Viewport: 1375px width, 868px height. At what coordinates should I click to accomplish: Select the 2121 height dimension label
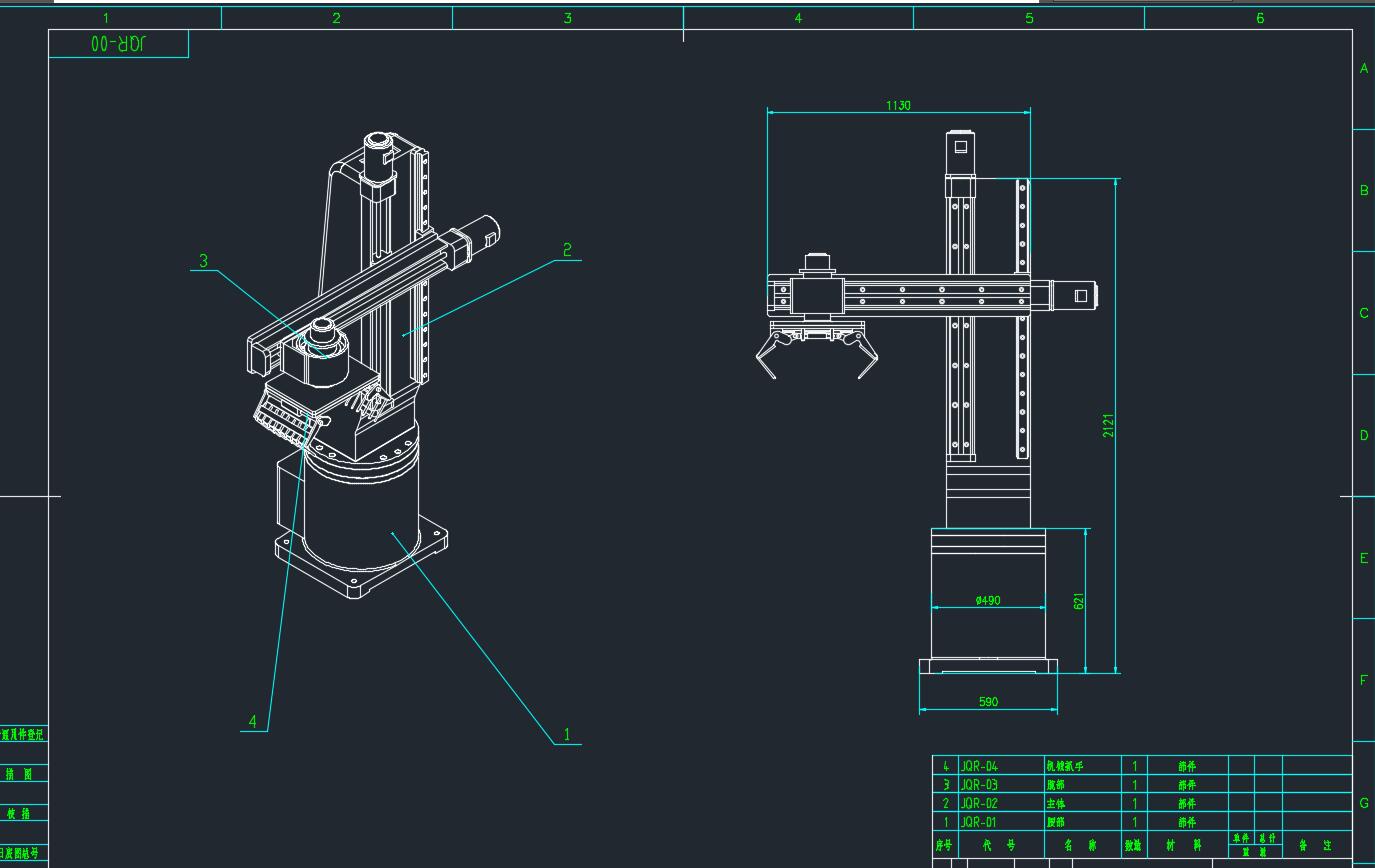(x=1108, y=425)
